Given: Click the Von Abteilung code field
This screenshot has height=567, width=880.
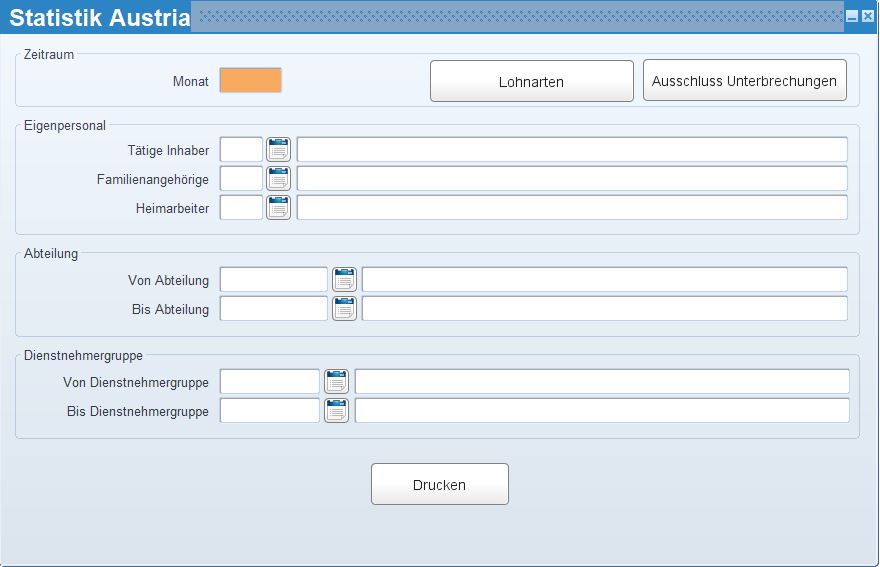Looking at the screenshot, I should tap(273, 280).
